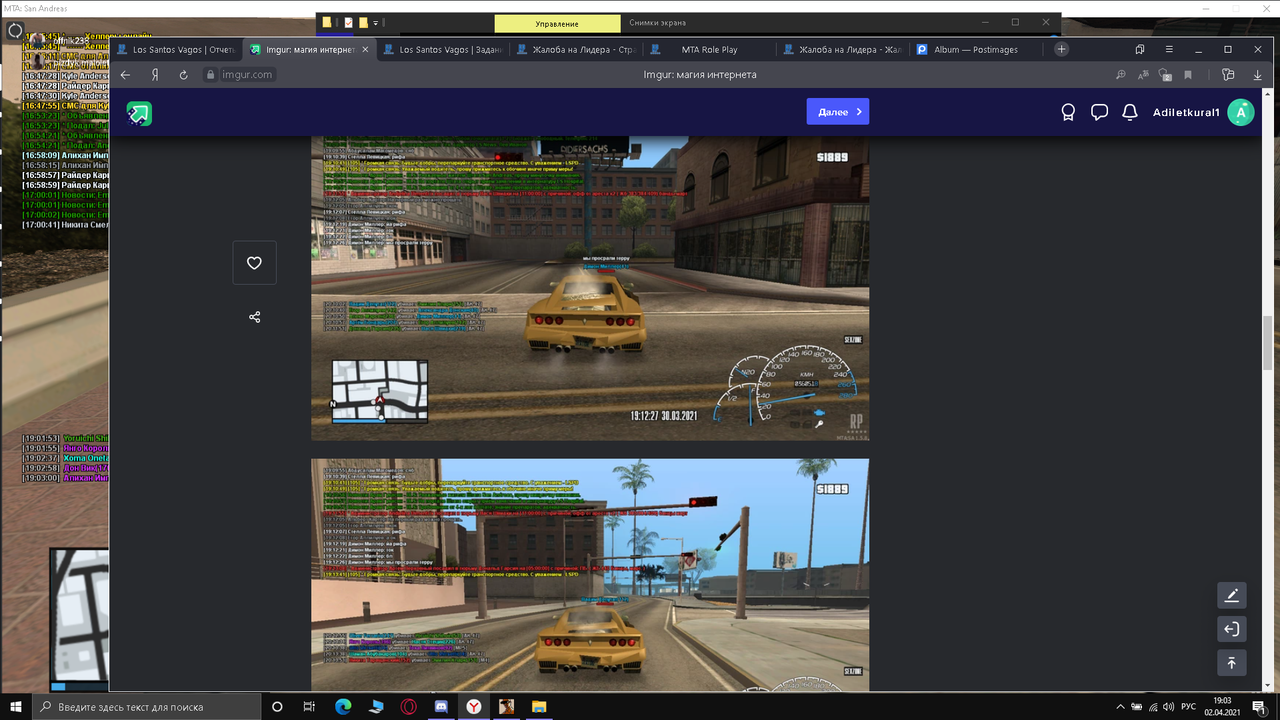This screenshot has width=1280, height=720.
Task: Switch to first Жалоба на Лидера tab
Action: 576,49
